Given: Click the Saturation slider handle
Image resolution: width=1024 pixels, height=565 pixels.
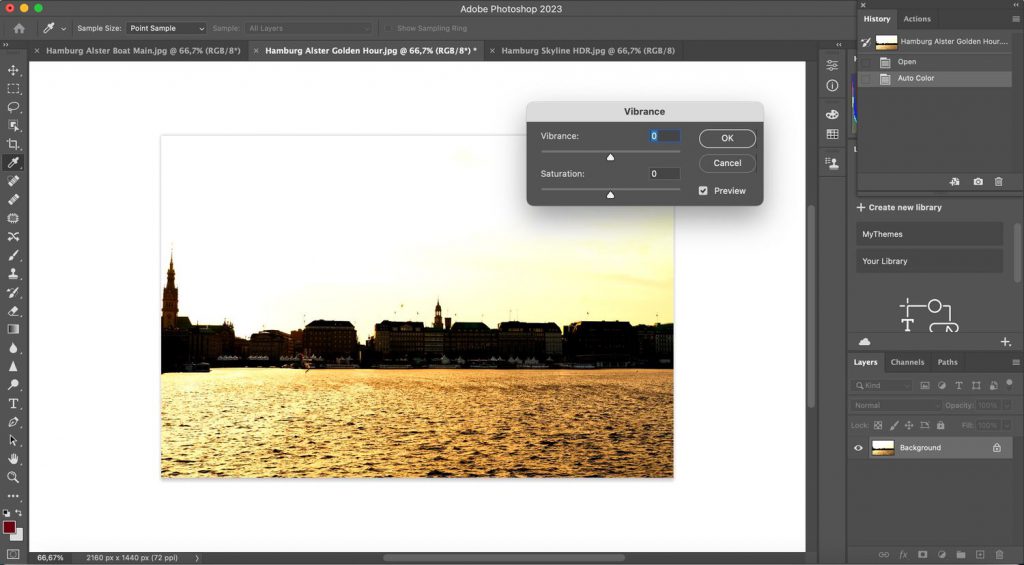Looking at the screenshot, I should pyautogui.click(x=610, y=195).
